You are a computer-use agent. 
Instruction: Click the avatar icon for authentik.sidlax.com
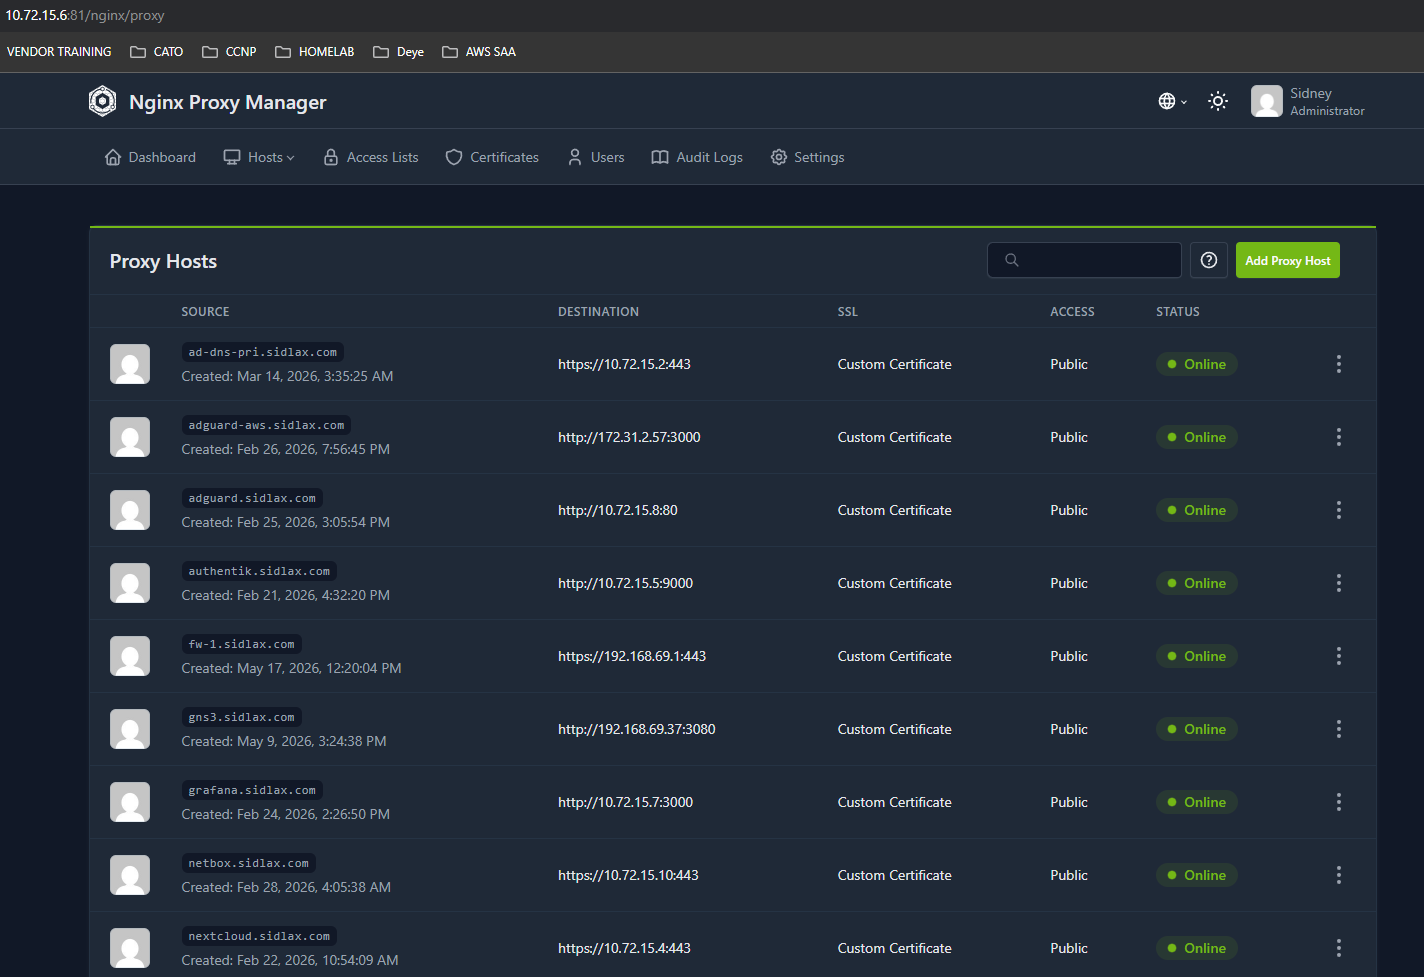[x=130, y=583]
